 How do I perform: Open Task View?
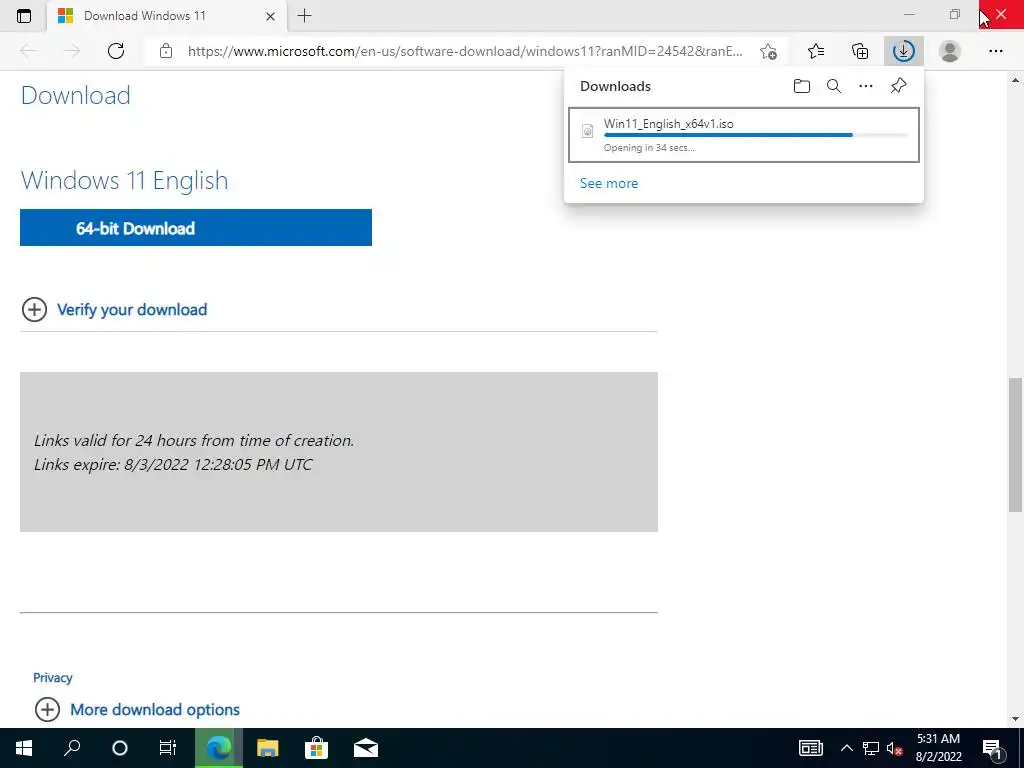(168, 748)
